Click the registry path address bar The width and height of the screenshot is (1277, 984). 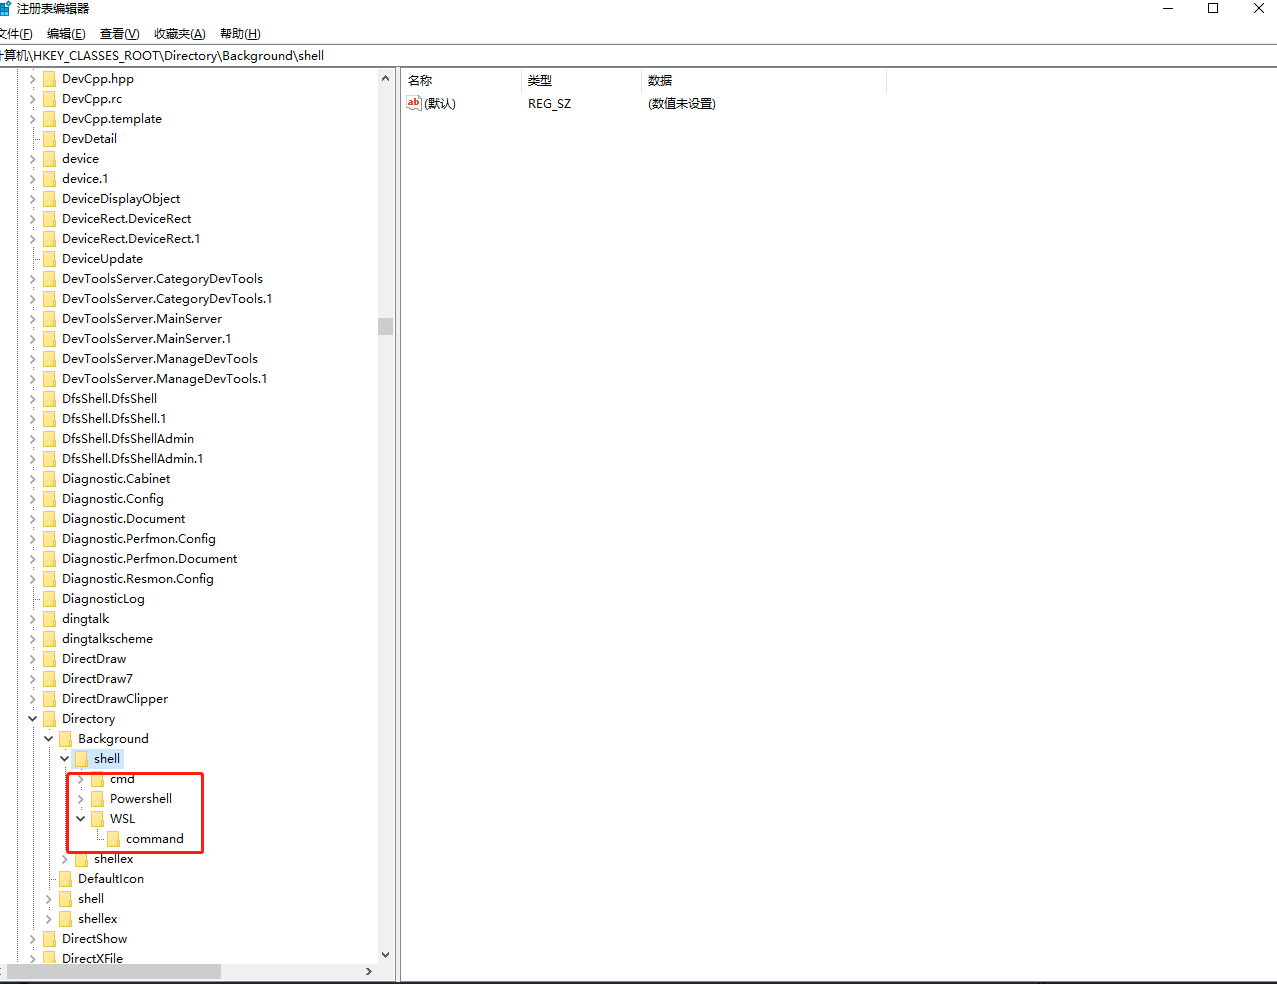[638, 56]
